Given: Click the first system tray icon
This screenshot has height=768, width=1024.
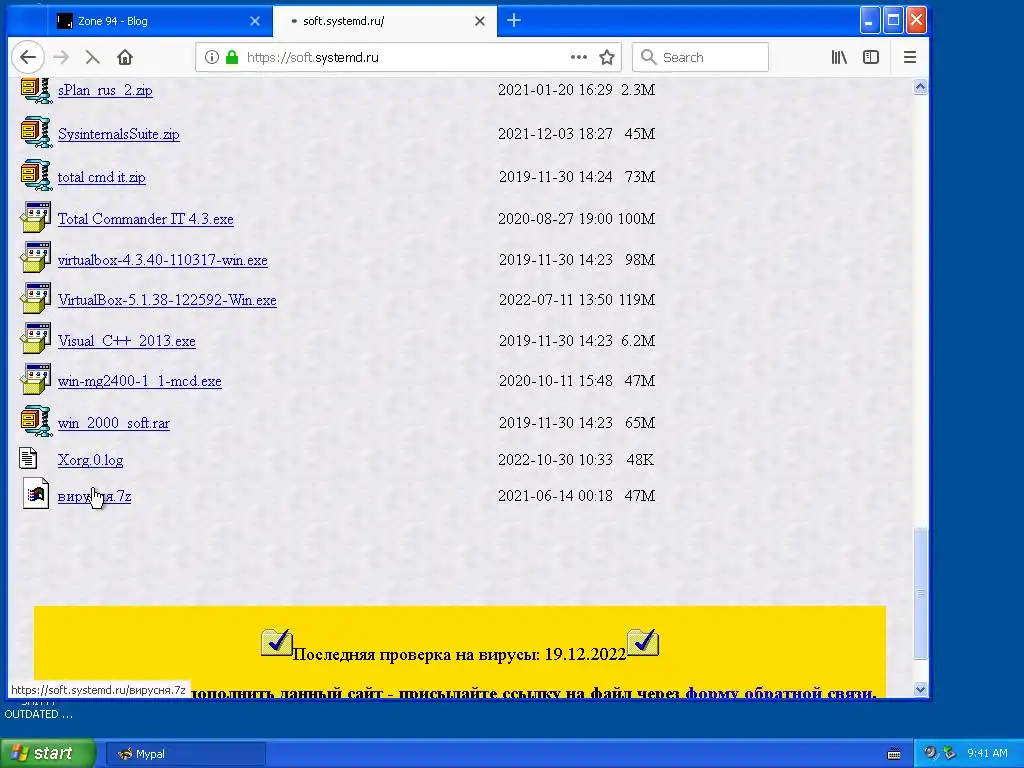Looking at the screenshot, I should click(931, 753).
